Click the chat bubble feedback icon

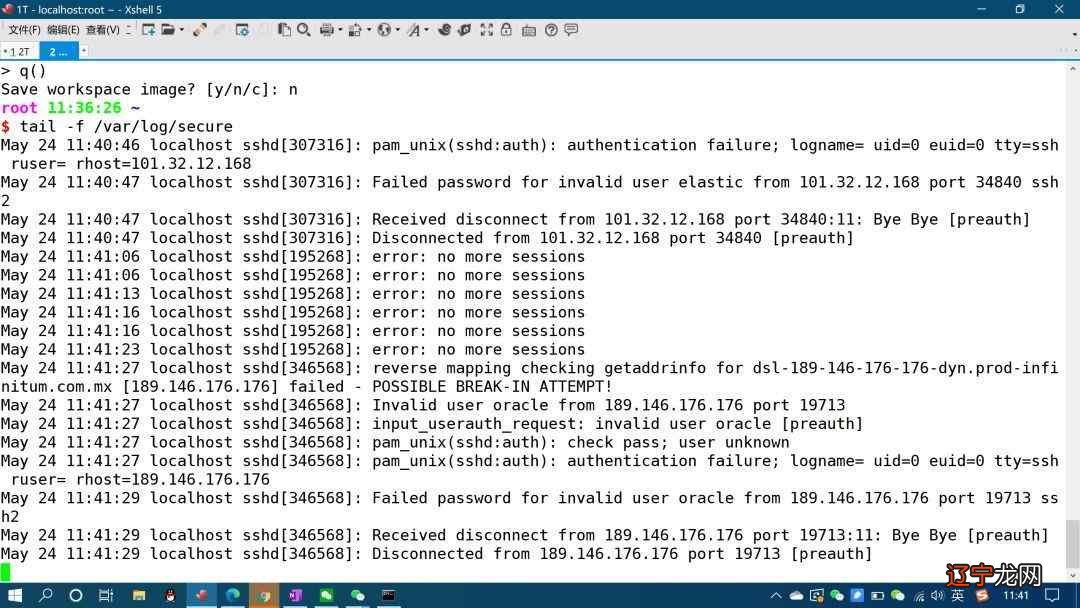[x=571, y=30]
